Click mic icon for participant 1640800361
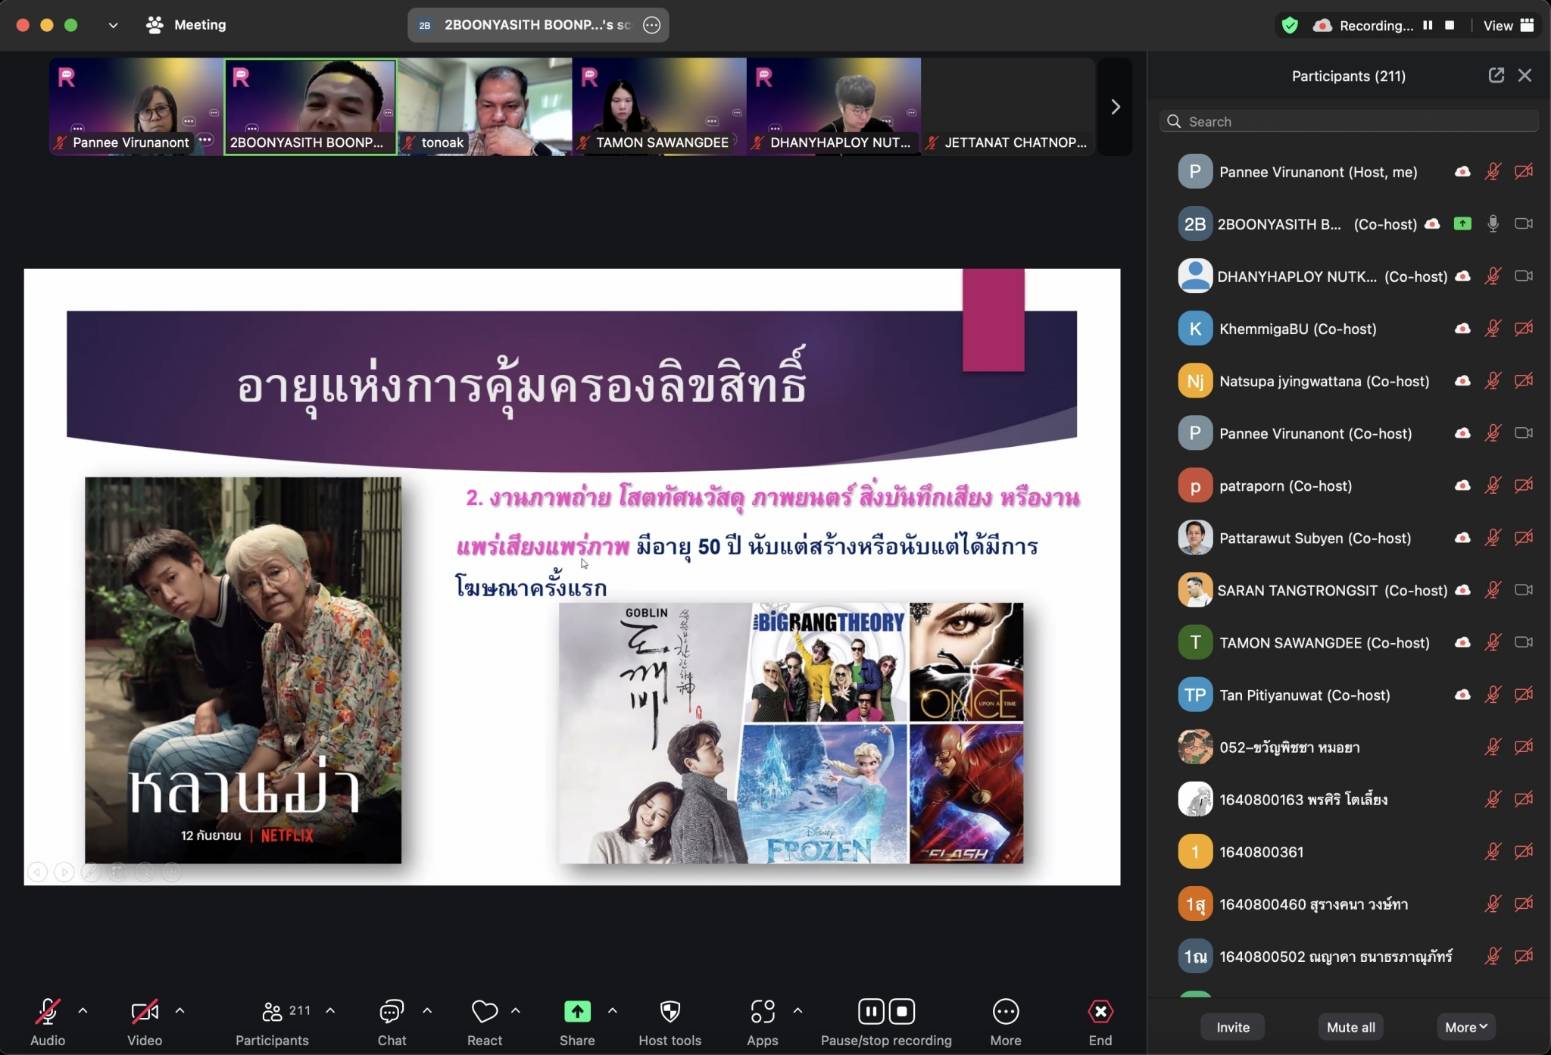1551x1055 pixels. pos(1493,852)
